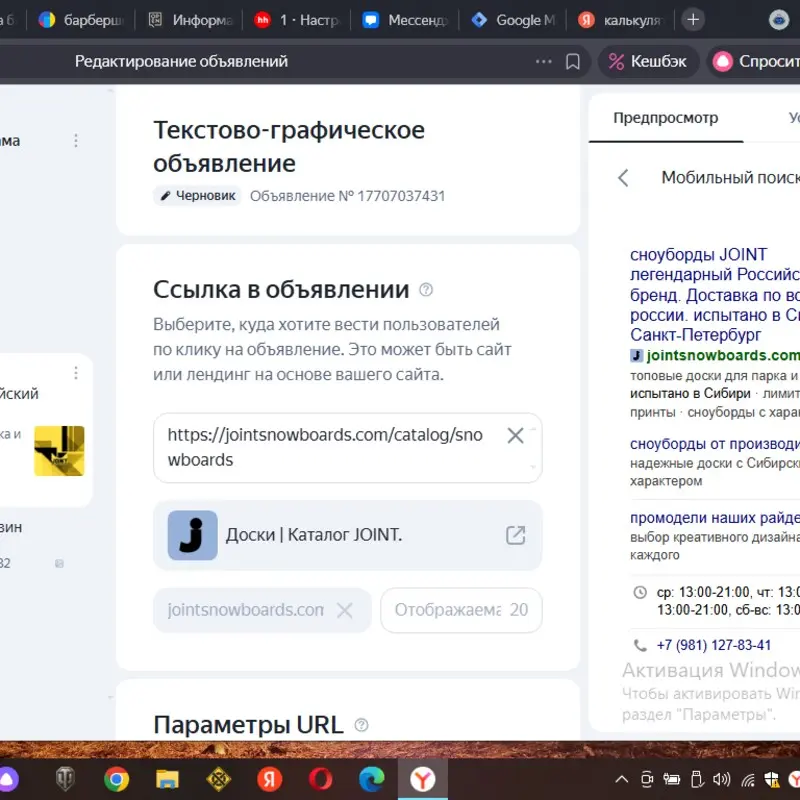Switch to the калькулятор browser tab
The height and width of the screenshot is (800, 800).
click(621, 20)
